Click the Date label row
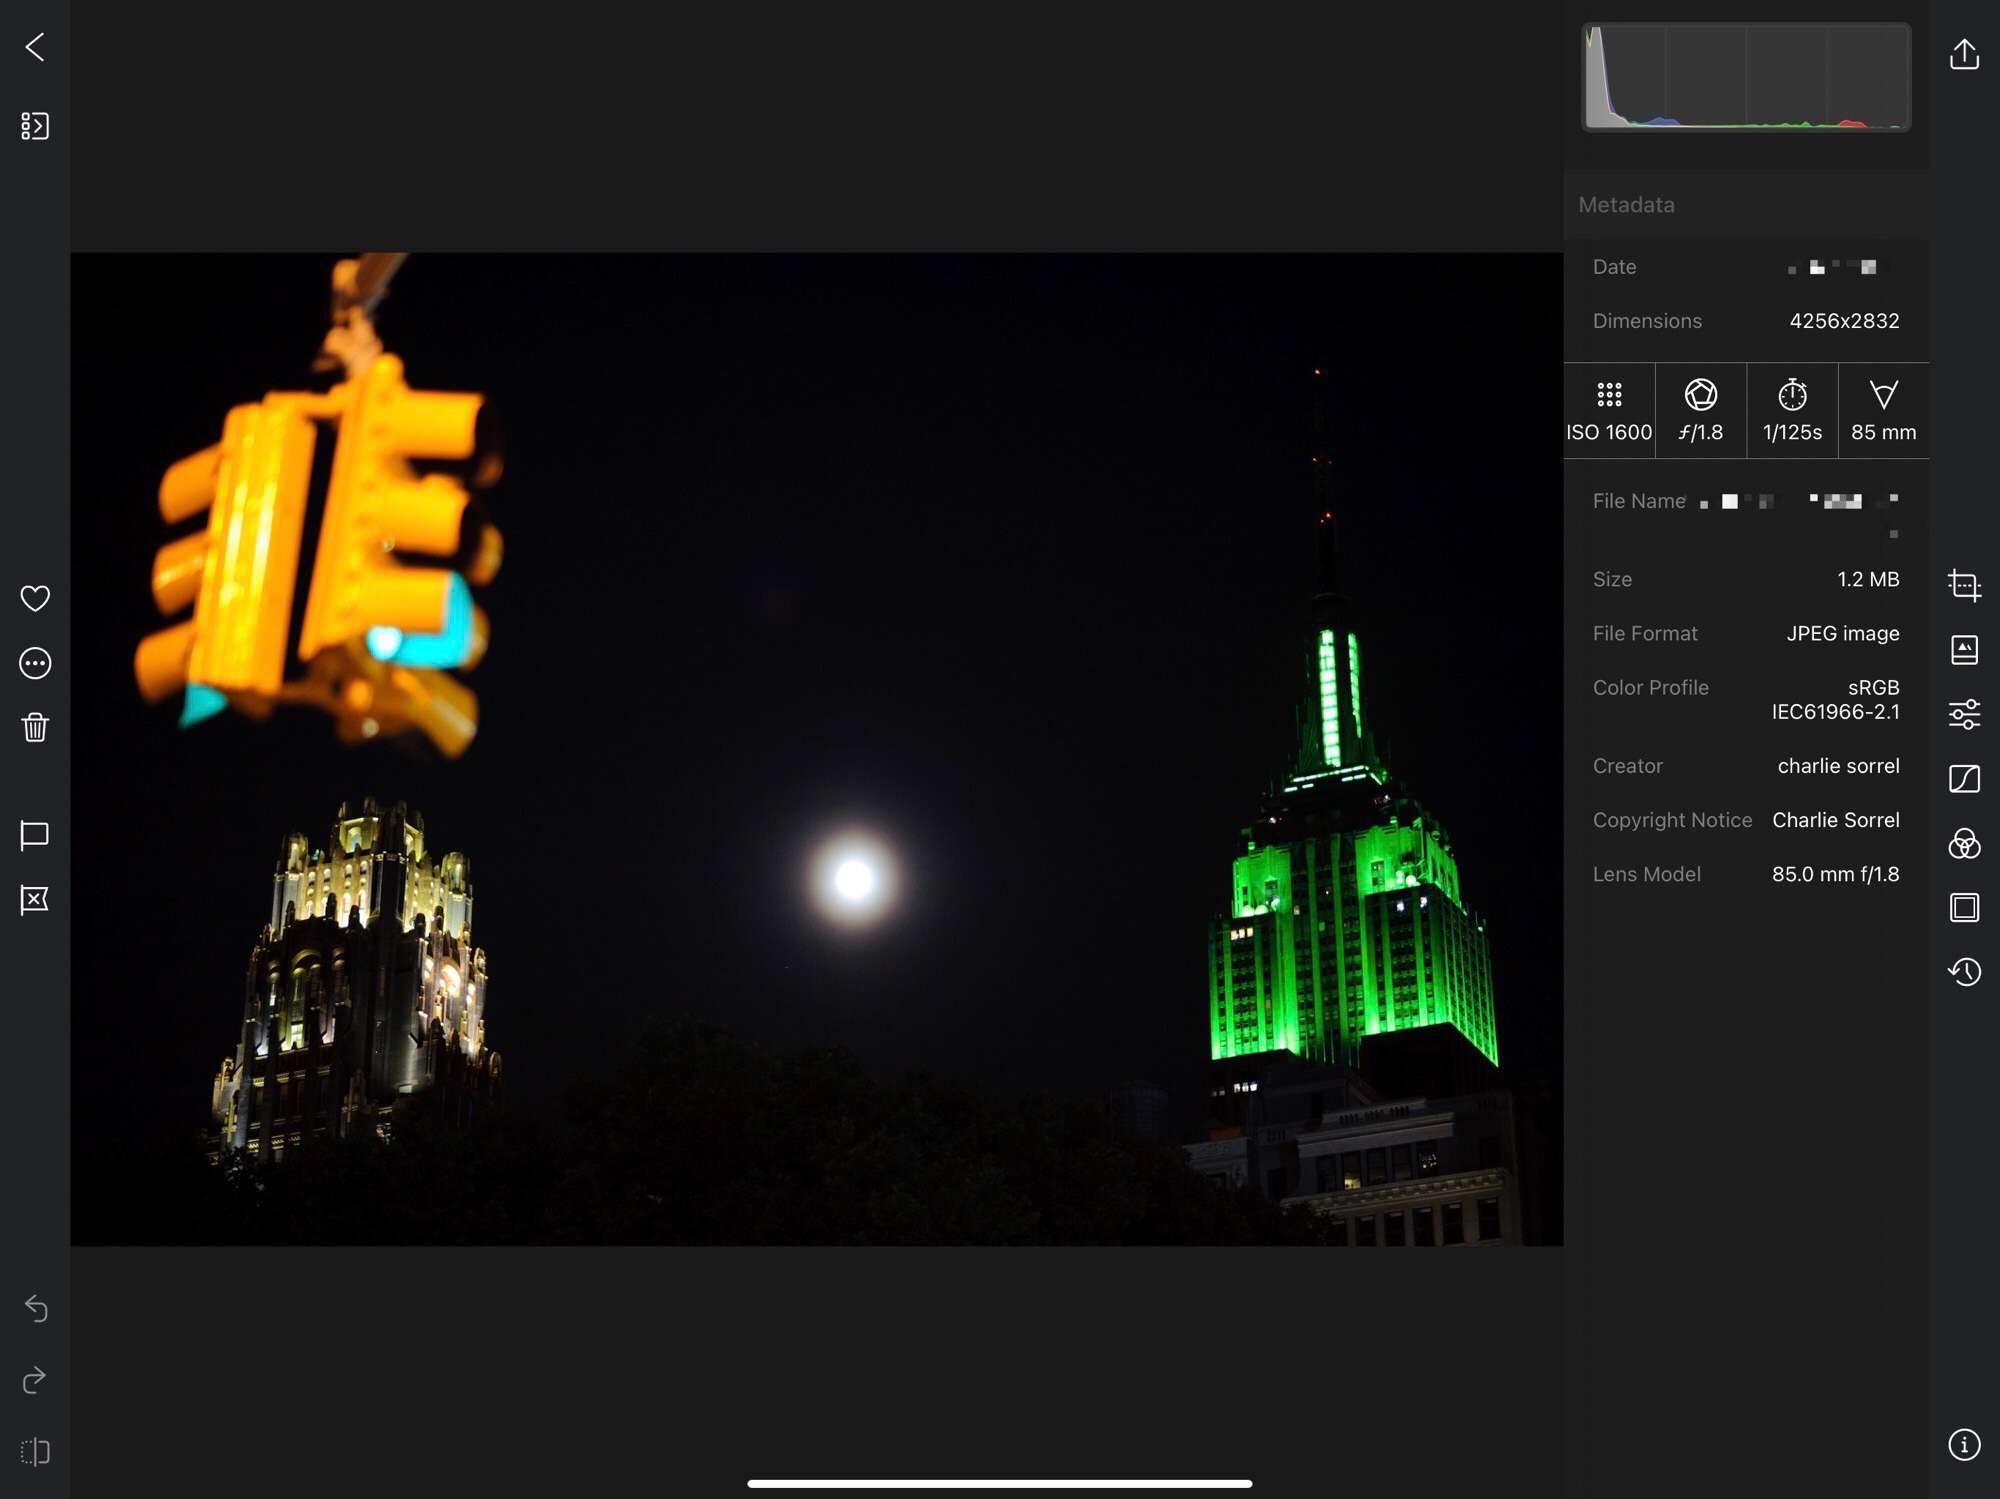2000x1499 pixels. point(1746,267)
